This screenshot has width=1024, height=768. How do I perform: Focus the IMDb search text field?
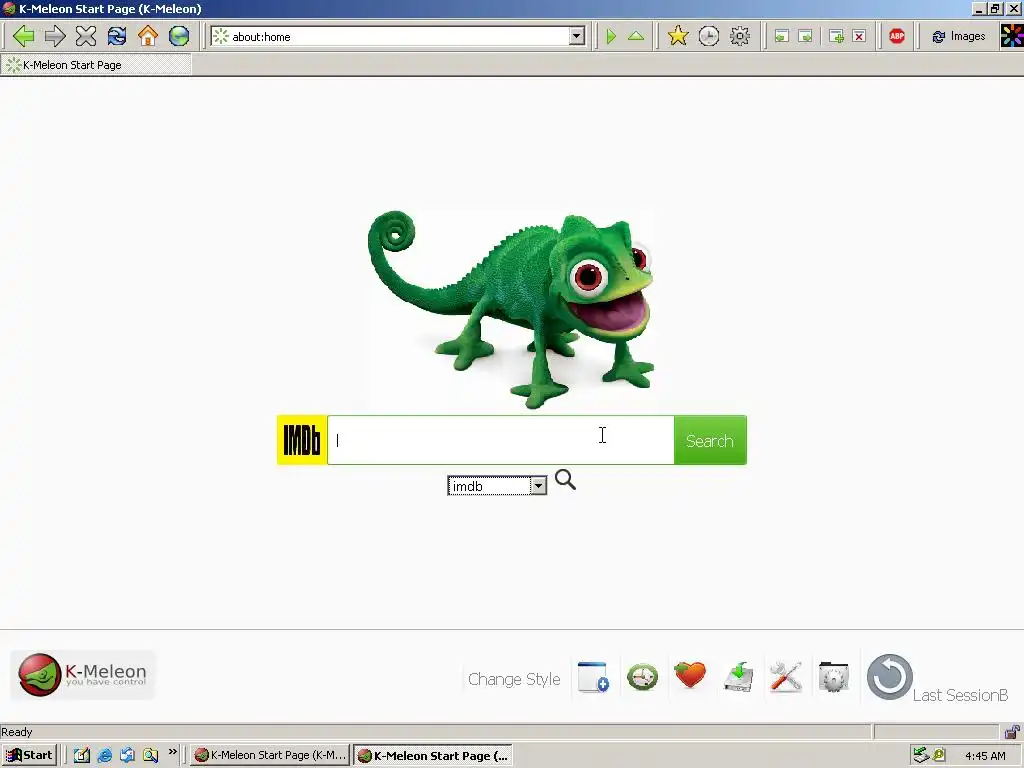point(500,440)
